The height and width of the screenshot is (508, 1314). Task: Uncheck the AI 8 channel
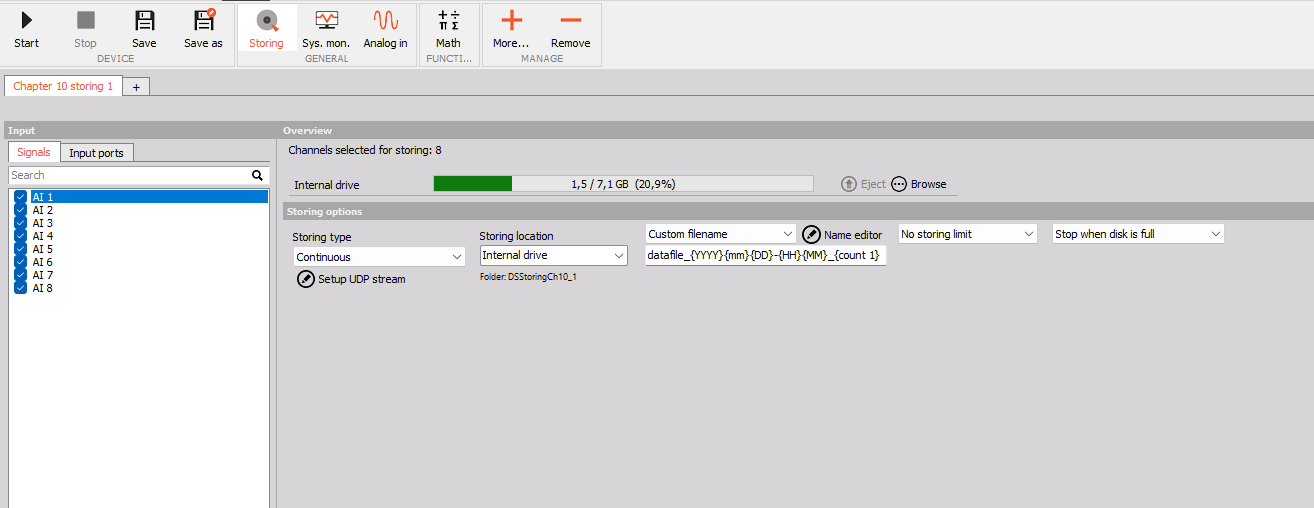[20, 288]
